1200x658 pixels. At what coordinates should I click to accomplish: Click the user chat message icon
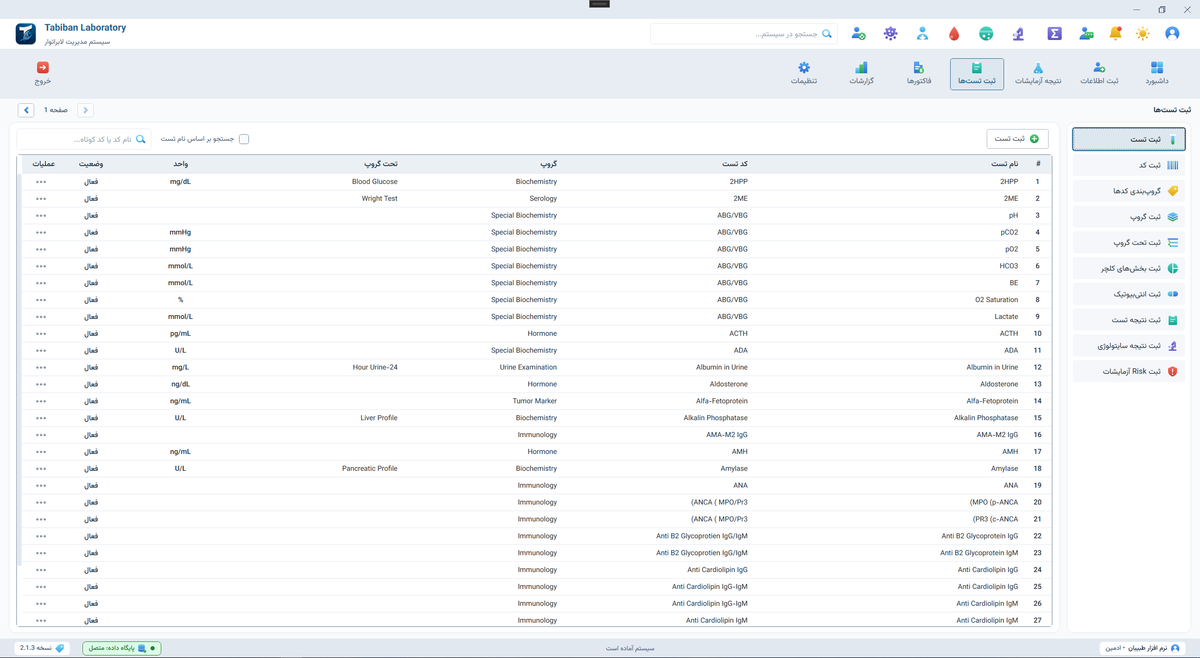1086,33
